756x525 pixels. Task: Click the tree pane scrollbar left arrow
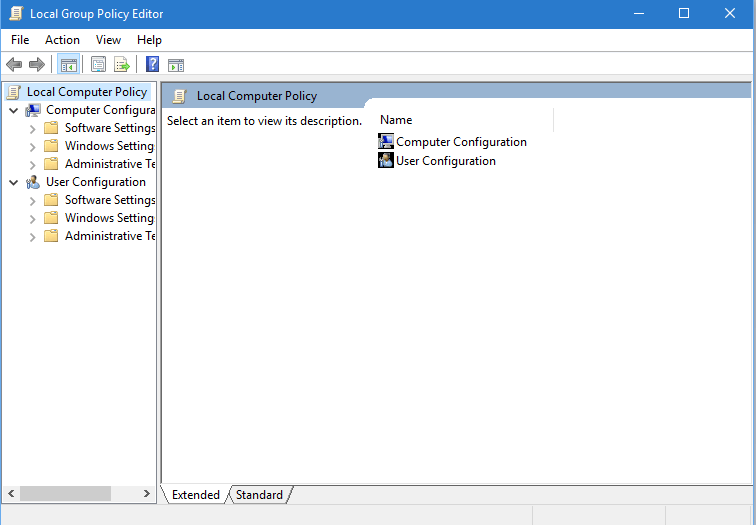(x=11, y=494)
